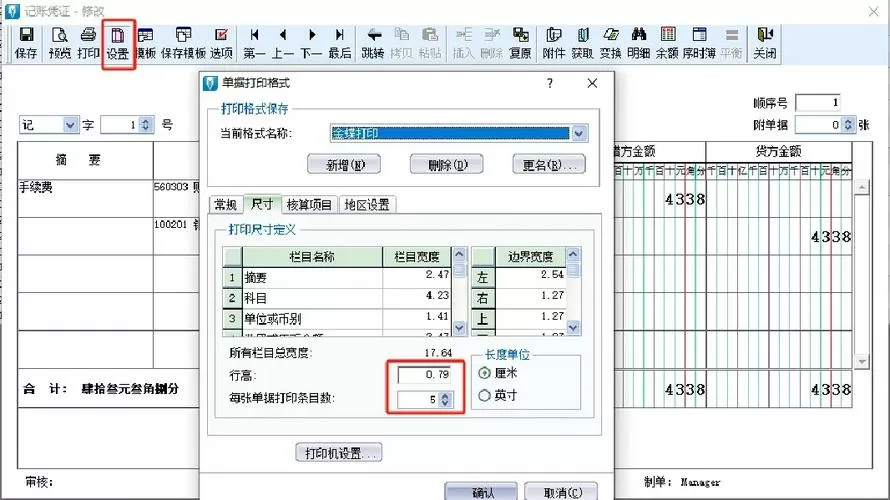
Task: Click the 删除(D) format button
Action: coord(447,165)
